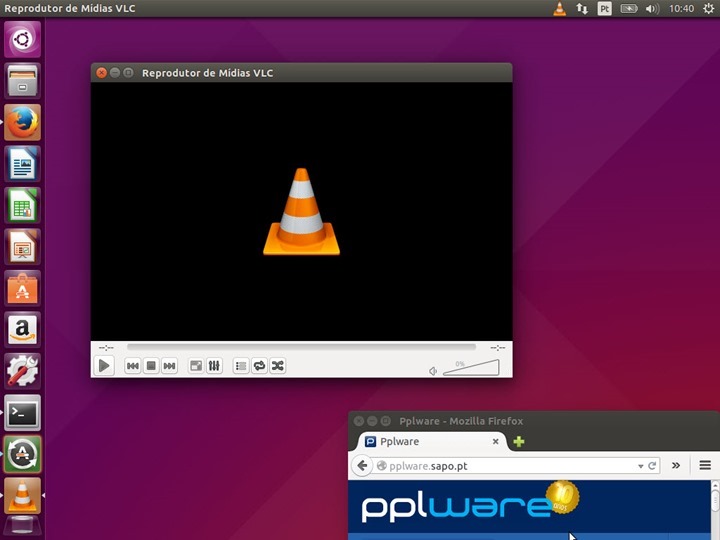This screenshot has height=540, width=720.
Task: Click VLC tray icon in top panel
Action: point(559,8)
